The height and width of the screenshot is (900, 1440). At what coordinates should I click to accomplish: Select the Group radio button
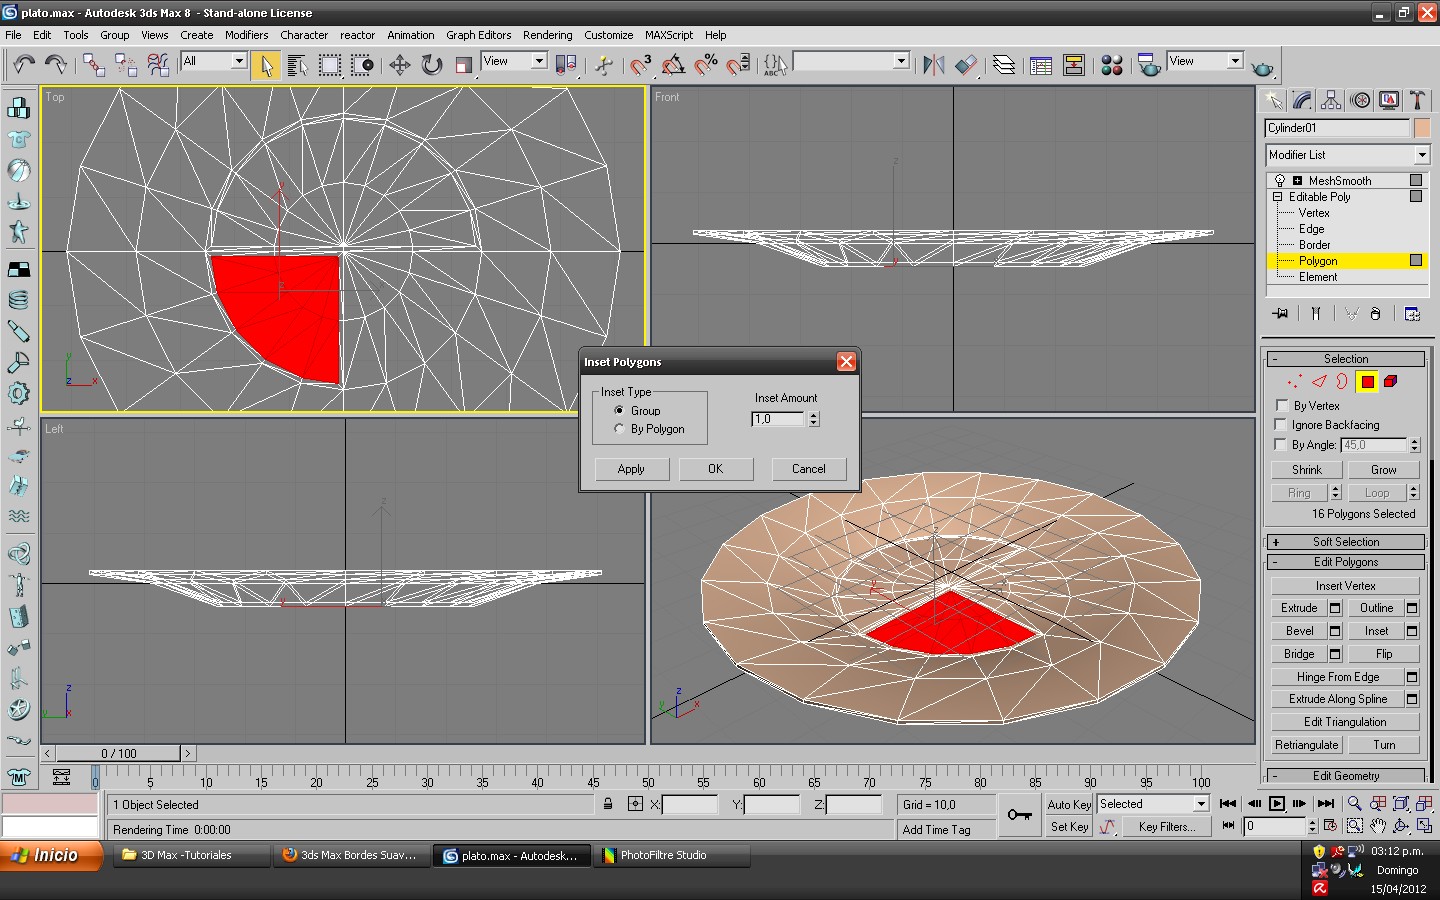619,411
